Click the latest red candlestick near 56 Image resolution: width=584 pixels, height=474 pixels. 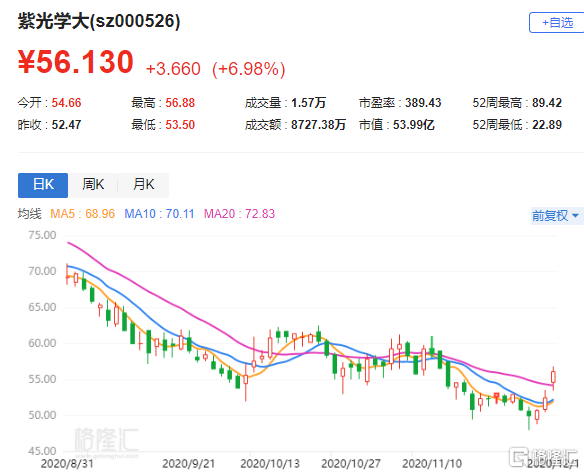point(553,377)
